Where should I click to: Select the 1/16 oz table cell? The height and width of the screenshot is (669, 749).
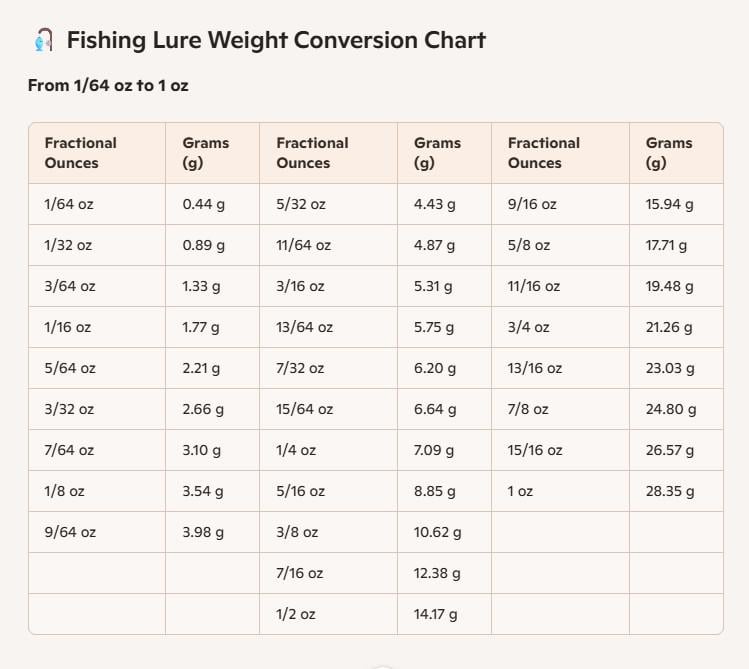click(69, 327)
